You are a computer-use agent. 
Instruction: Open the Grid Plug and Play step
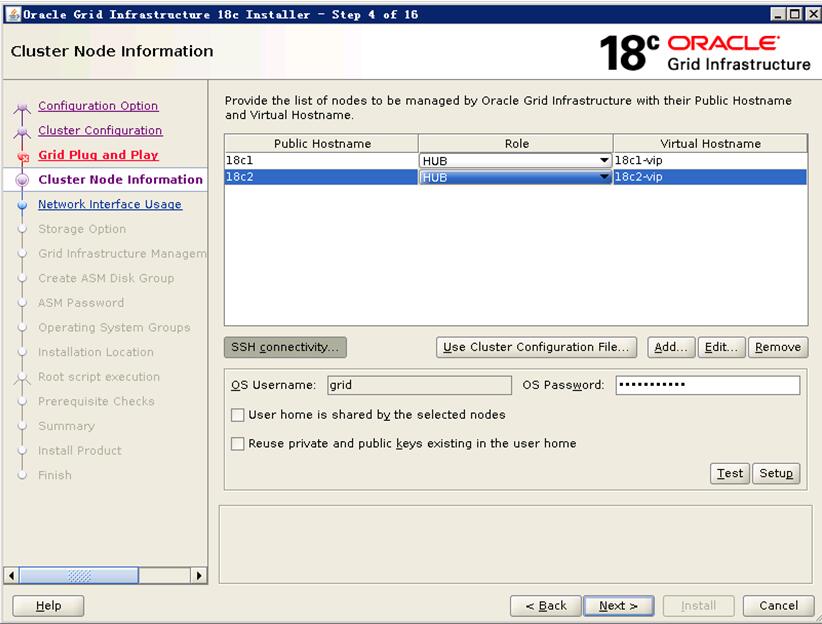tap(98, 155)
